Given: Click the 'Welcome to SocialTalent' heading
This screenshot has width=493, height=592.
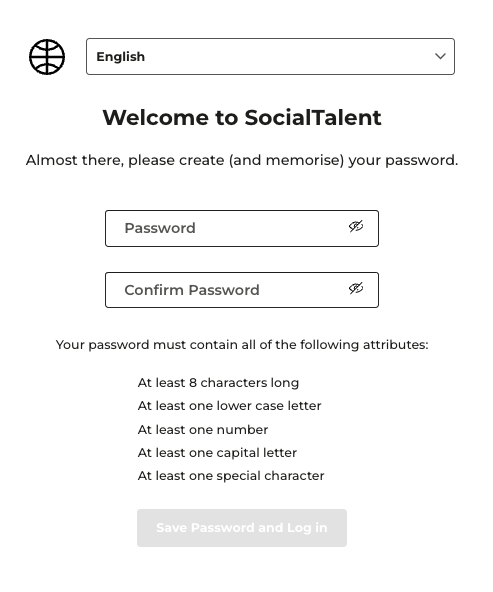Looking at the screenshot, I should coord(242,117).
